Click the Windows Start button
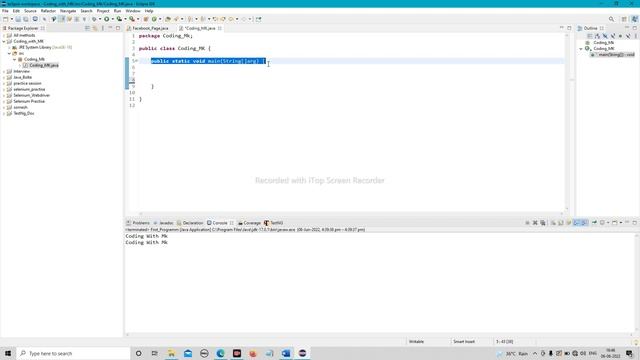 [8, 353]
